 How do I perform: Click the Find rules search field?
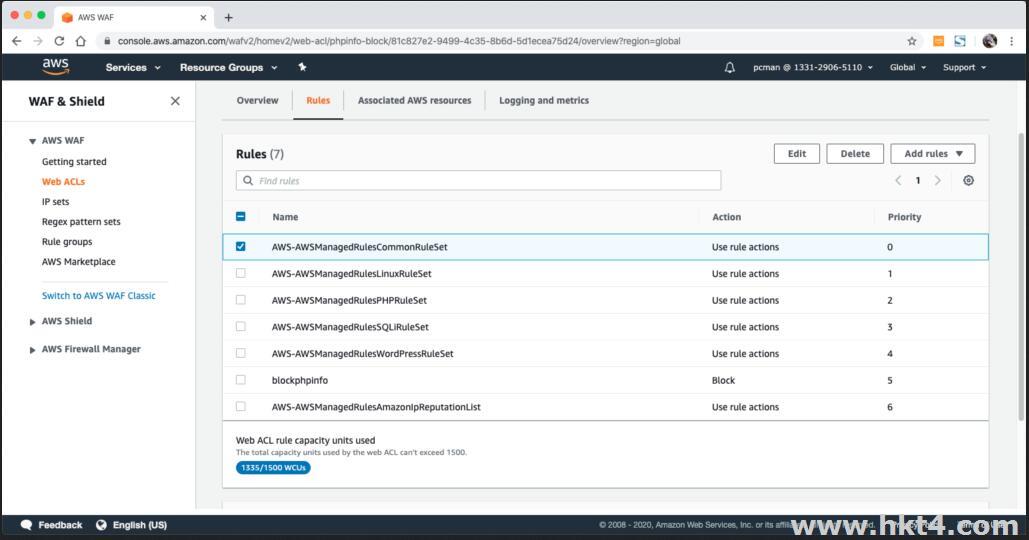pos(478,180)
